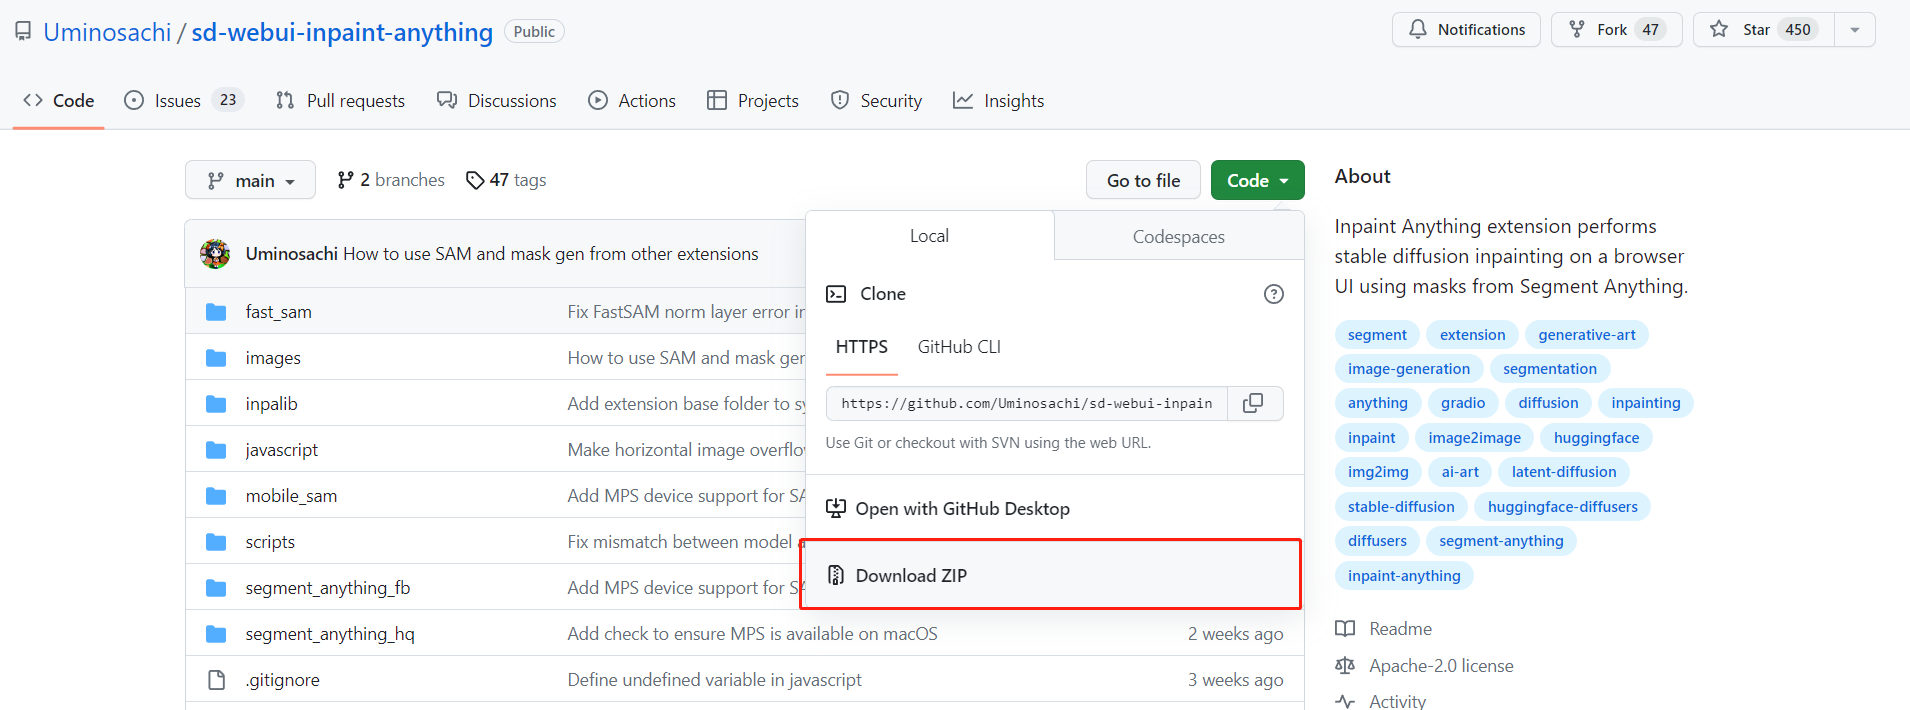Open the Projects tab
The height and width of the screenshot is (710, 1910).
[x=753, y=101]
